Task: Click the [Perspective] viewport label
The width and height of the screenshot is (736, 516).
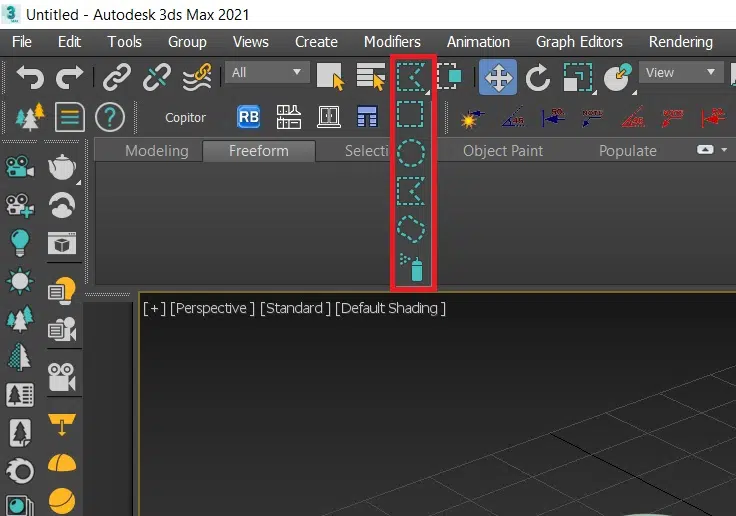Action: (212, 308)
